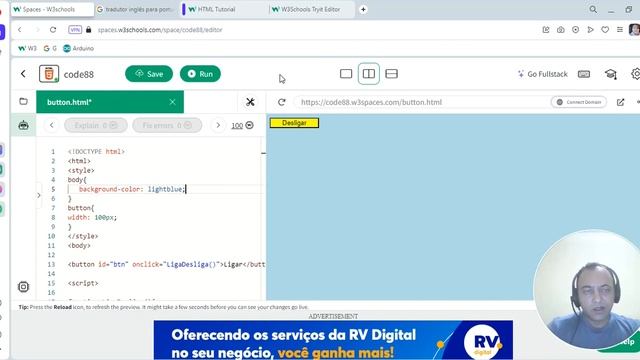640x360 pixels.
Task: Click Connect Domain button
Action: tap(579, 102)
